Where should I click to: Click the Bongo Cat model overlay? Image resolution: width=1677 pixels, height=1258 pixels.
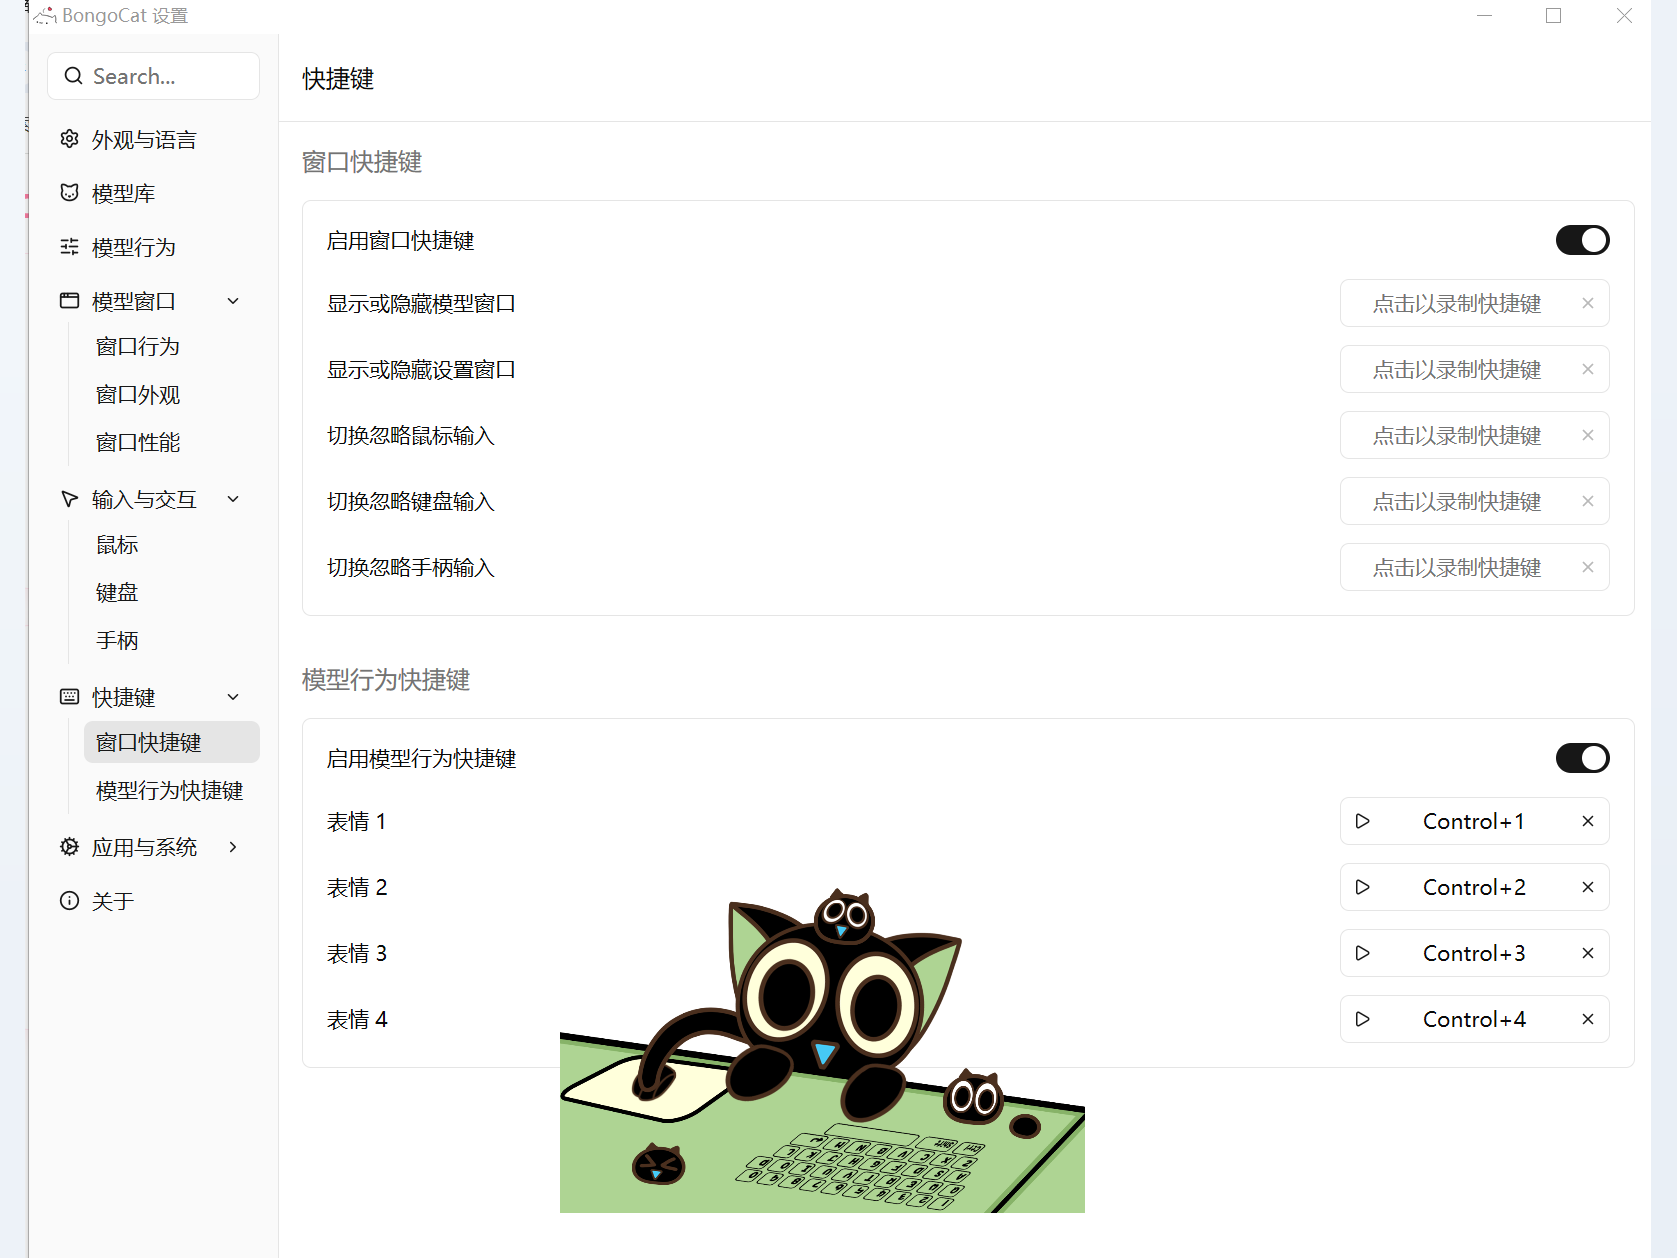click(x=822, y=1050)
